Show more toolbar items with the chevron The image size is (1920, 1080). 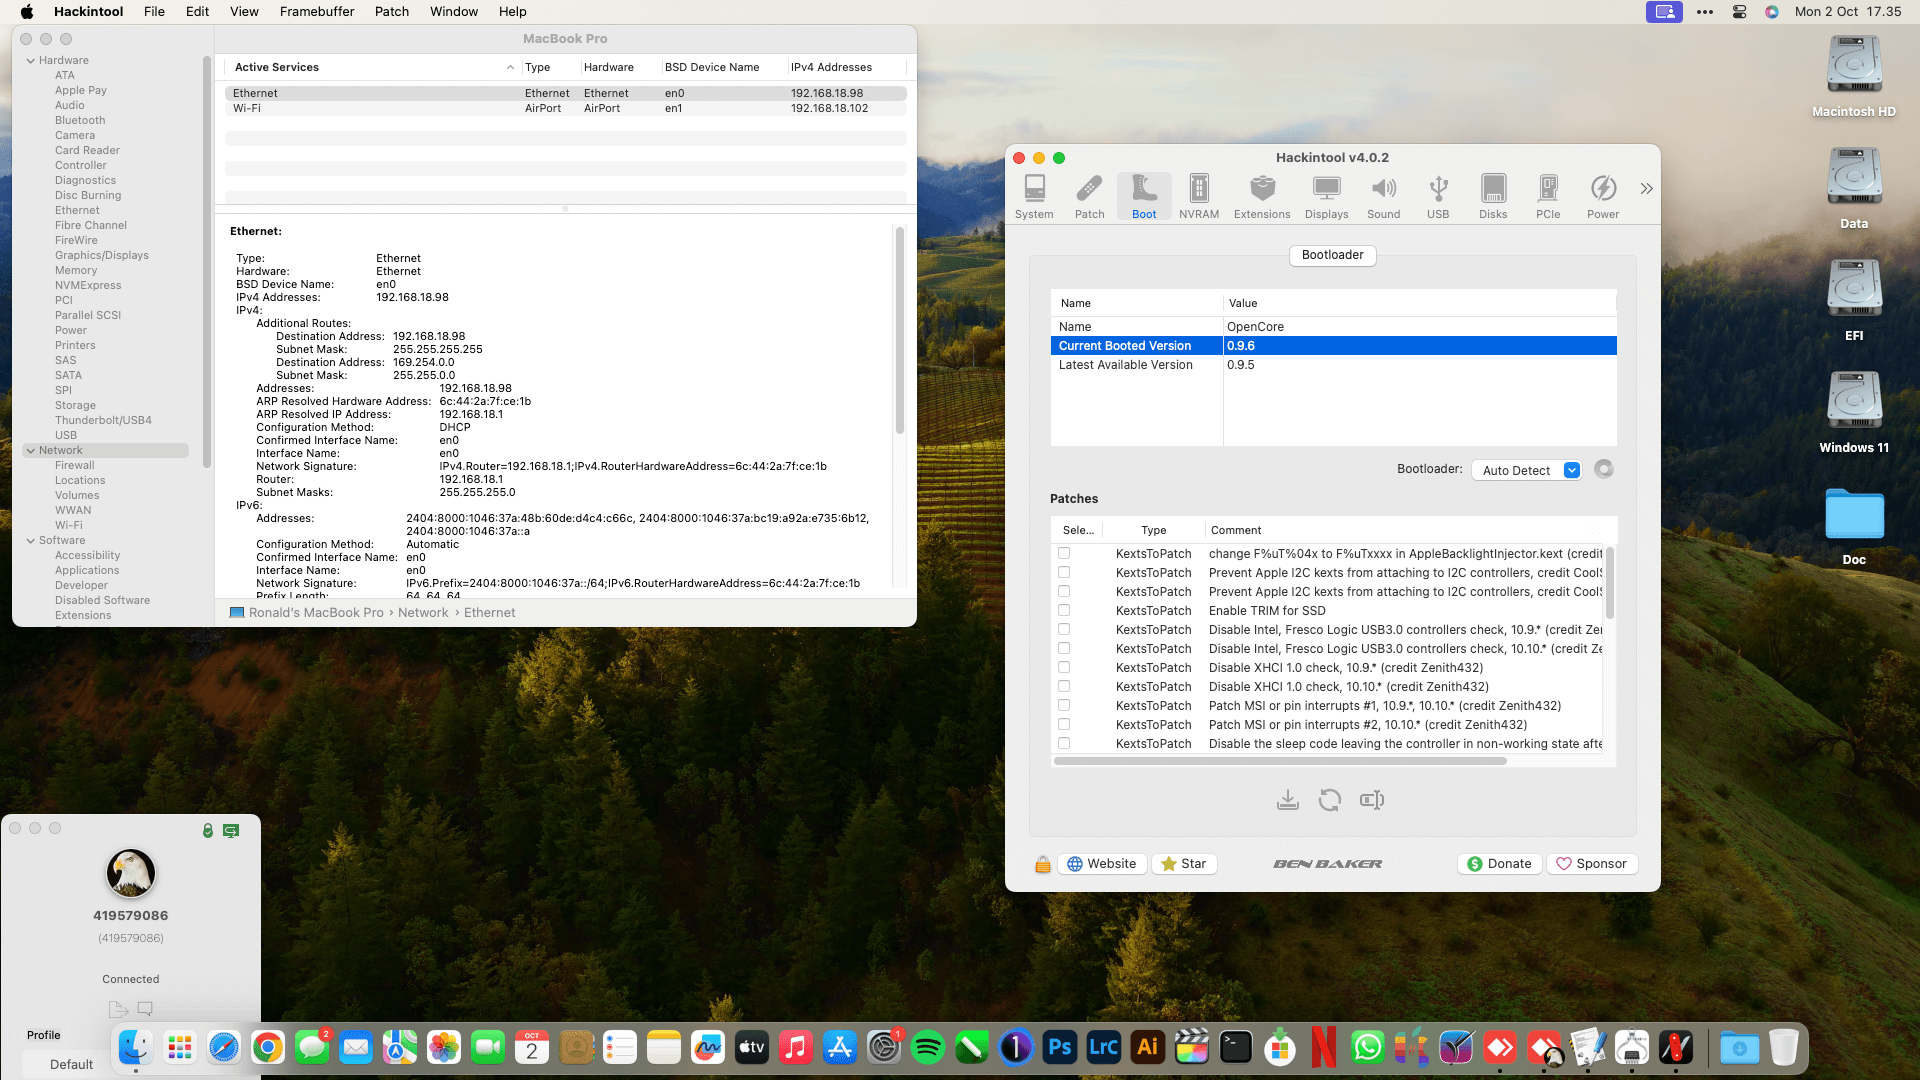tap(1646, 189)
